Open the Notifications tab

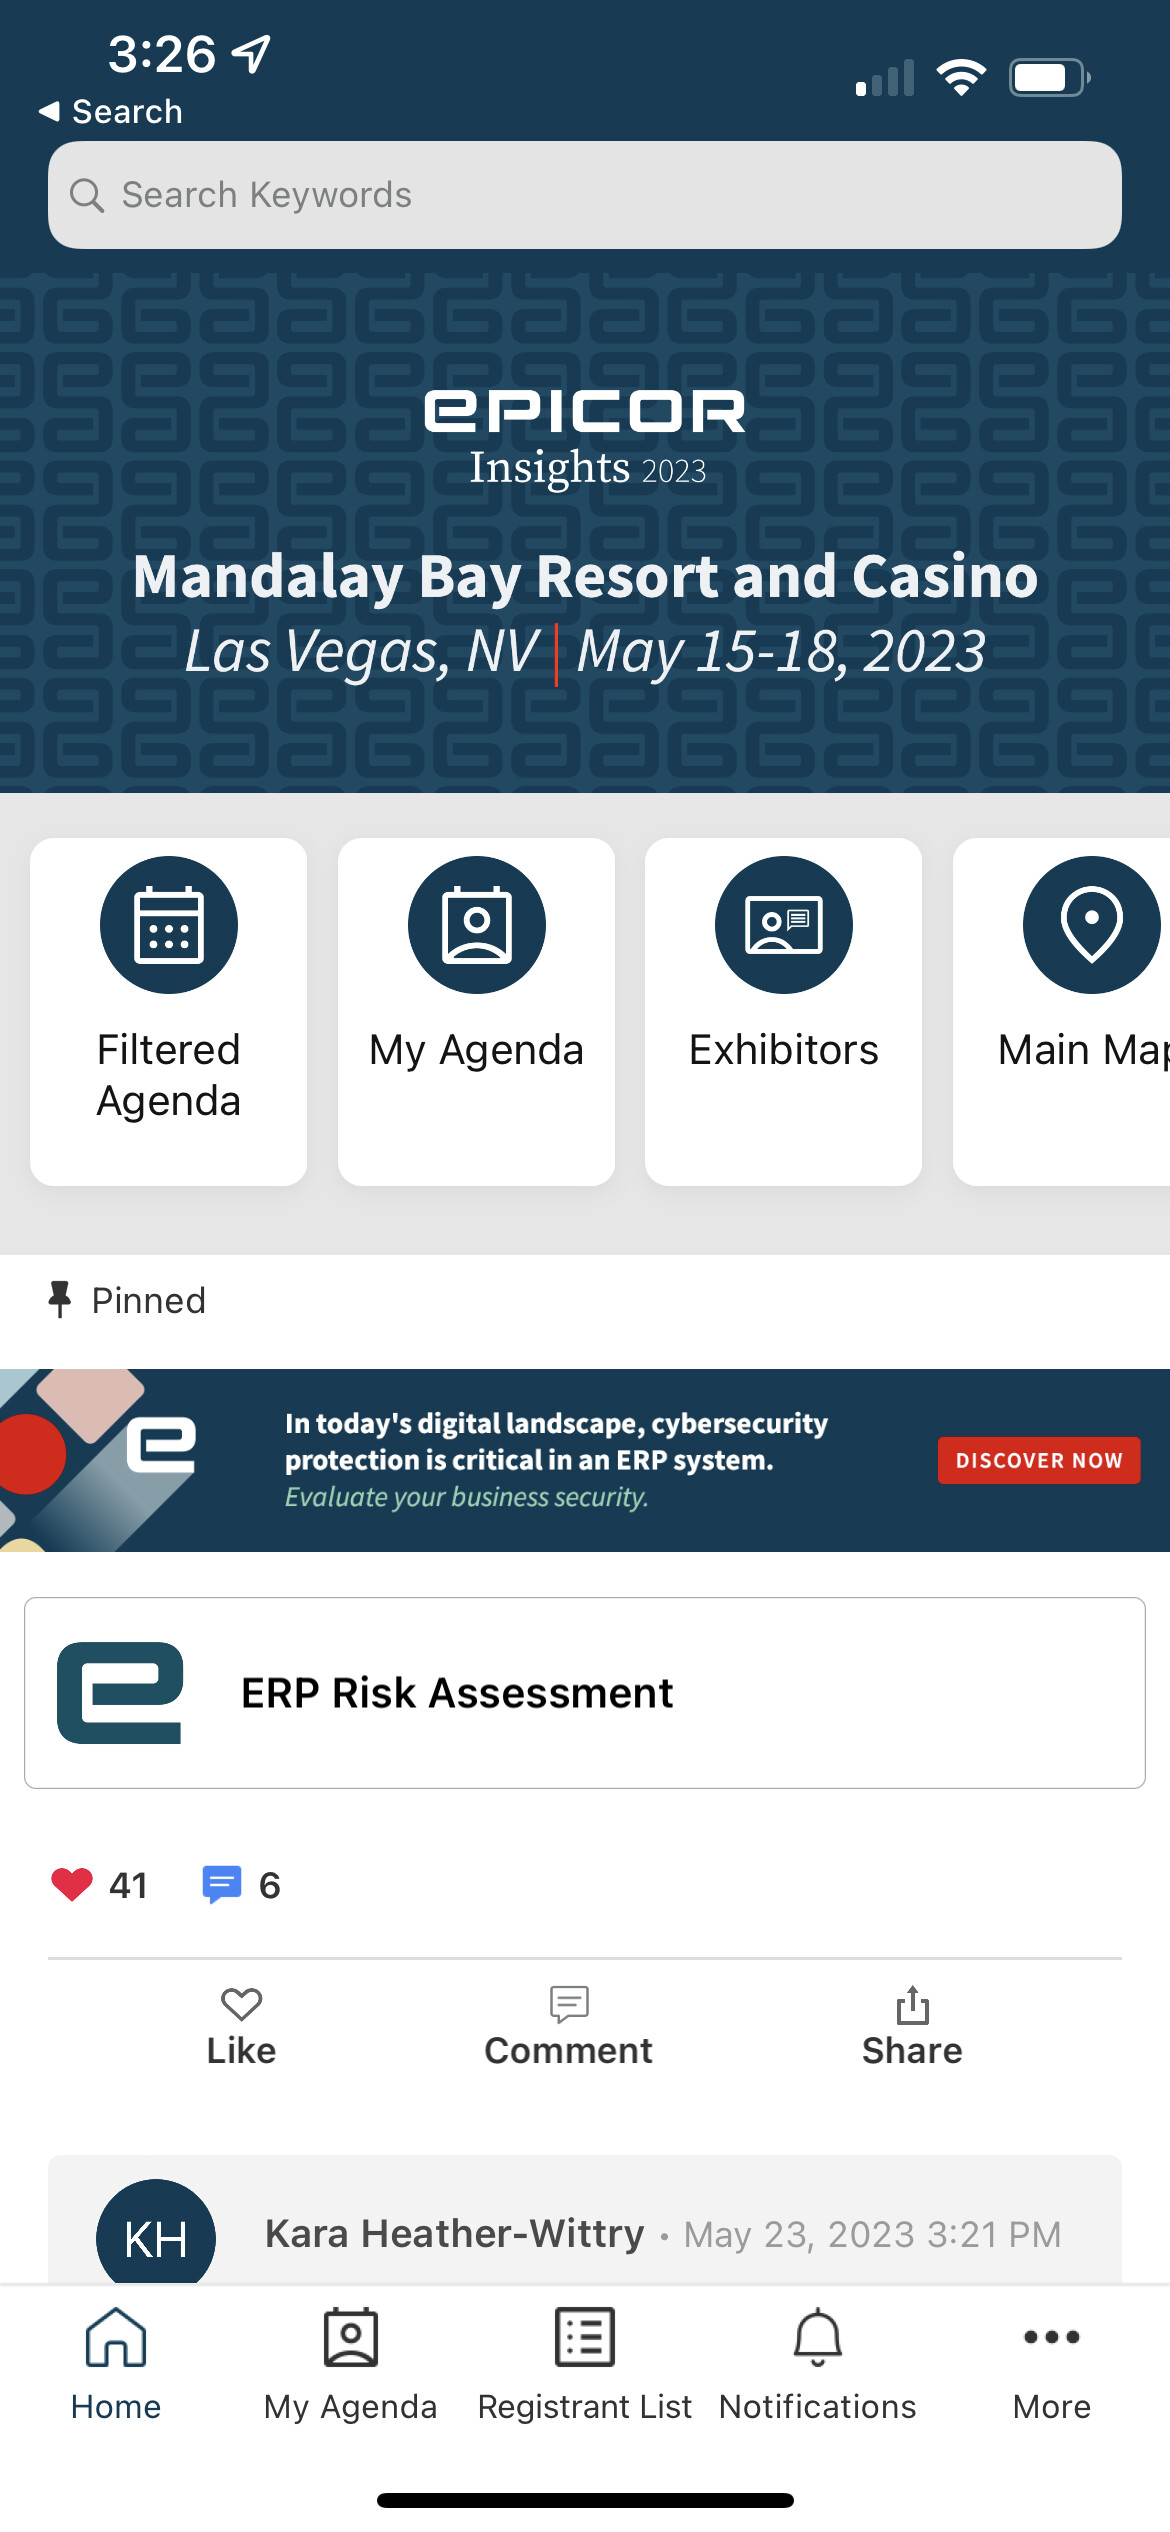coord(818,2365)
